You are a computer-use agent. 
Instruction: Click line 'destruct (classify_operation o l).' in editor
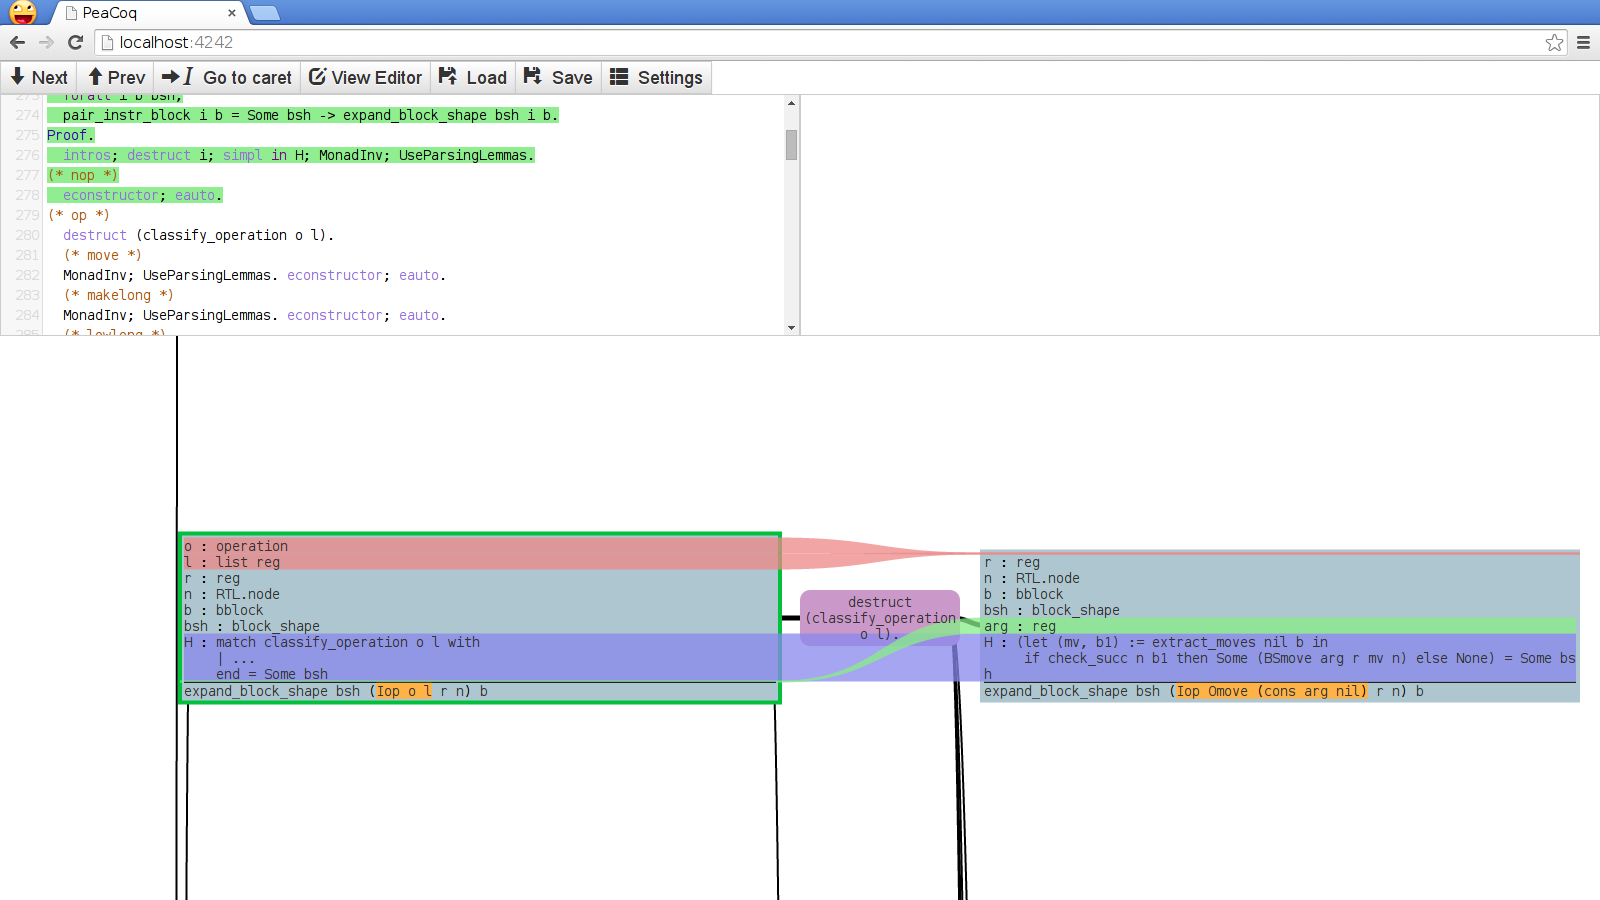click(198, 235)
